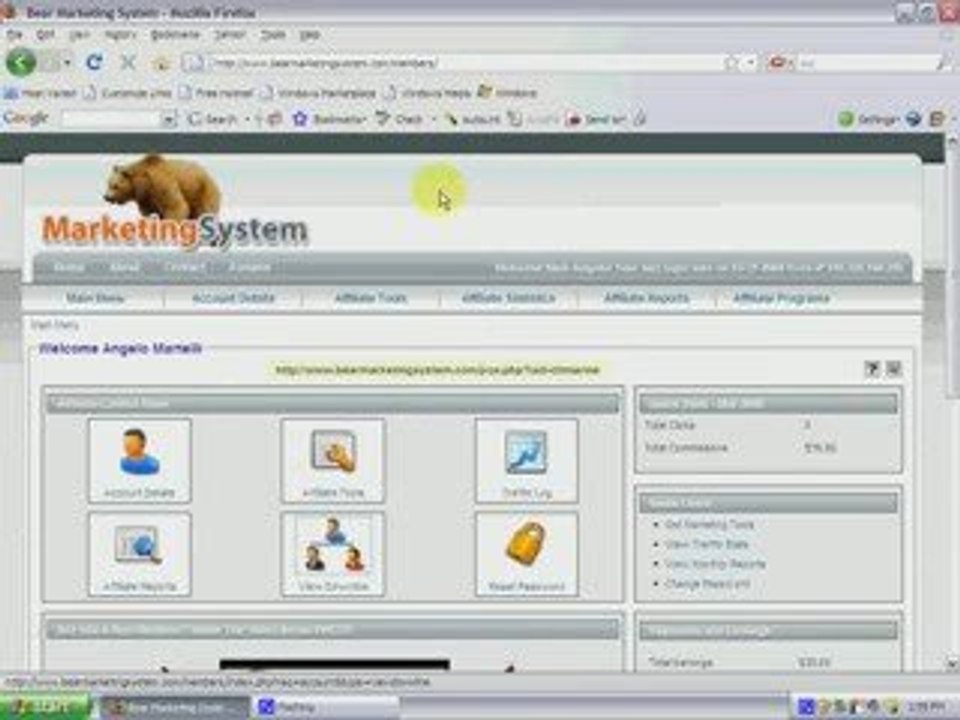Open the View menu
This screenshot has height=720, width=960.
(80, 34)
